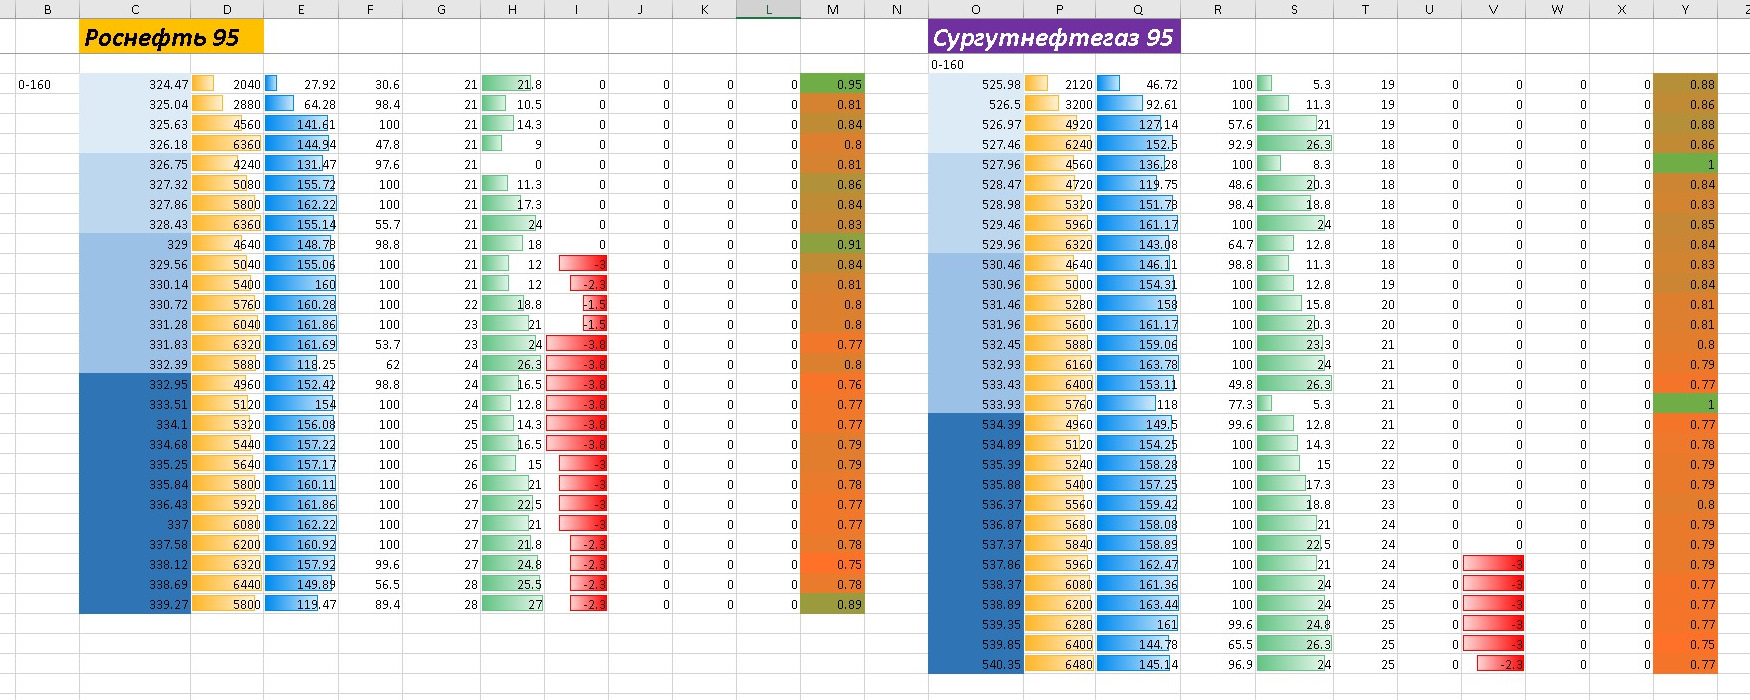Select the cell containing 57.6
Image resolution: width=1750 pixels, height=700 pixels.
[x=1218, y=124]
